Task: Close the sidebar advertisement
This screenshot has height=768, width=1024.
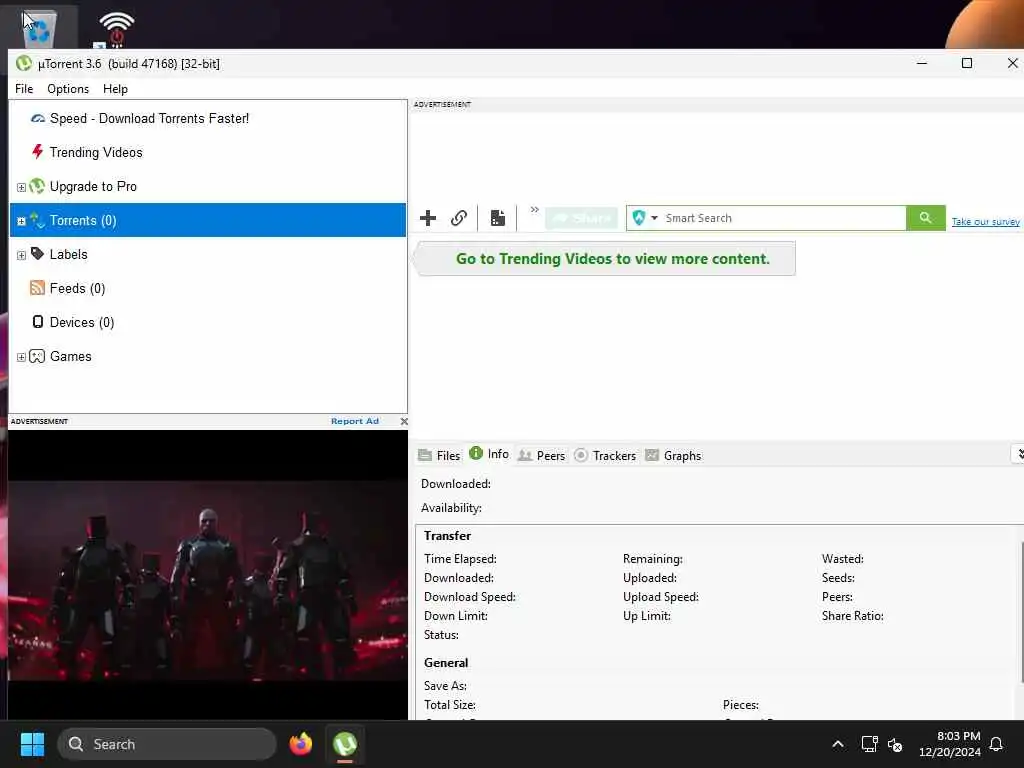Action: 404,421
